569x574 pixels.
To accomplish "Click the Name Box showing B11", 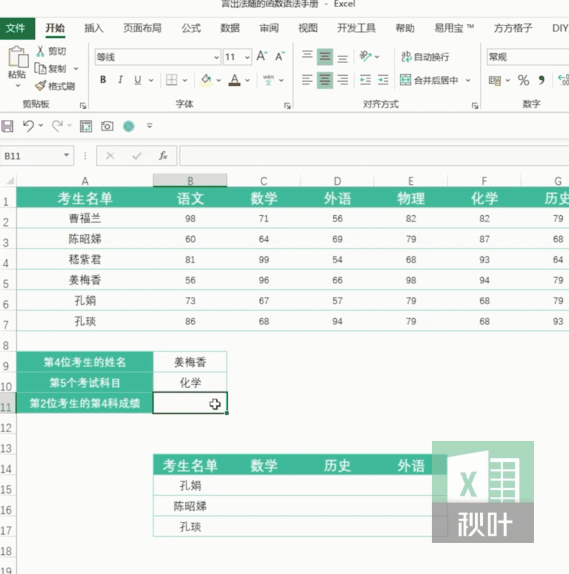I will (37, 156).
